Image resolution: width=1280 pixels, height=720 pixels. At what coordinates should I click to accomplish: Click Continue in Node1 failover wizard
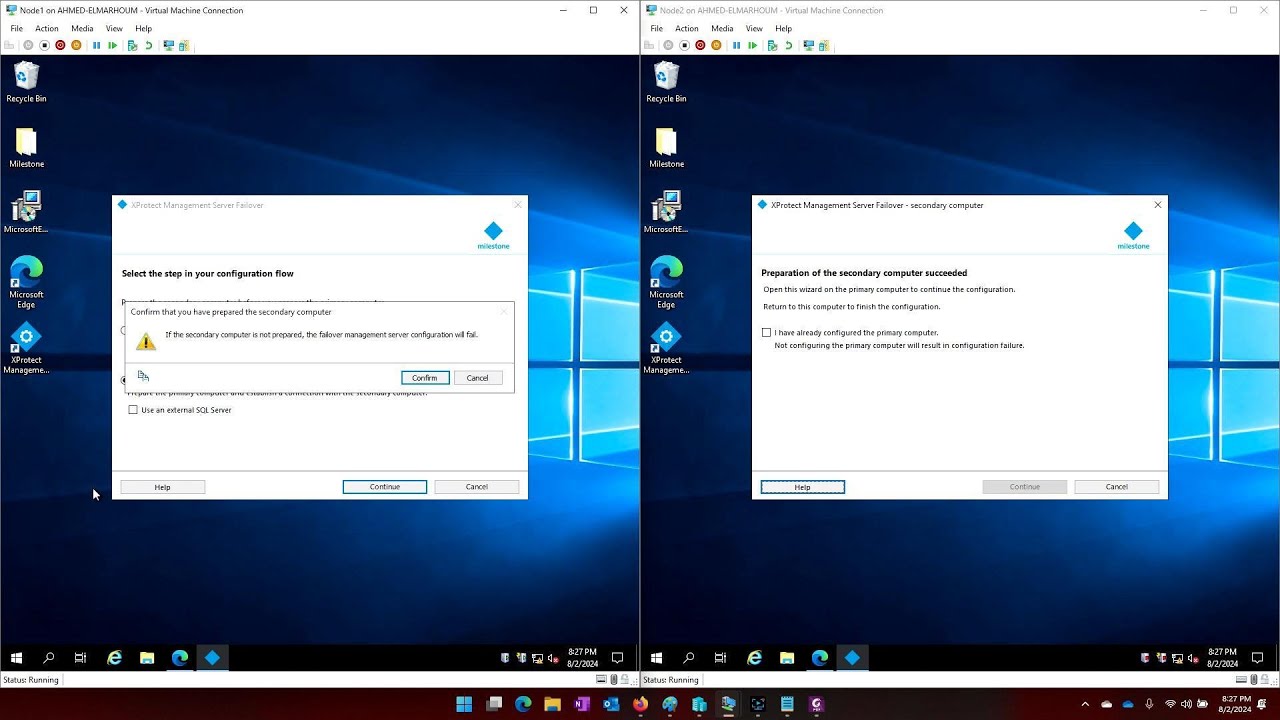coord(385,487)
